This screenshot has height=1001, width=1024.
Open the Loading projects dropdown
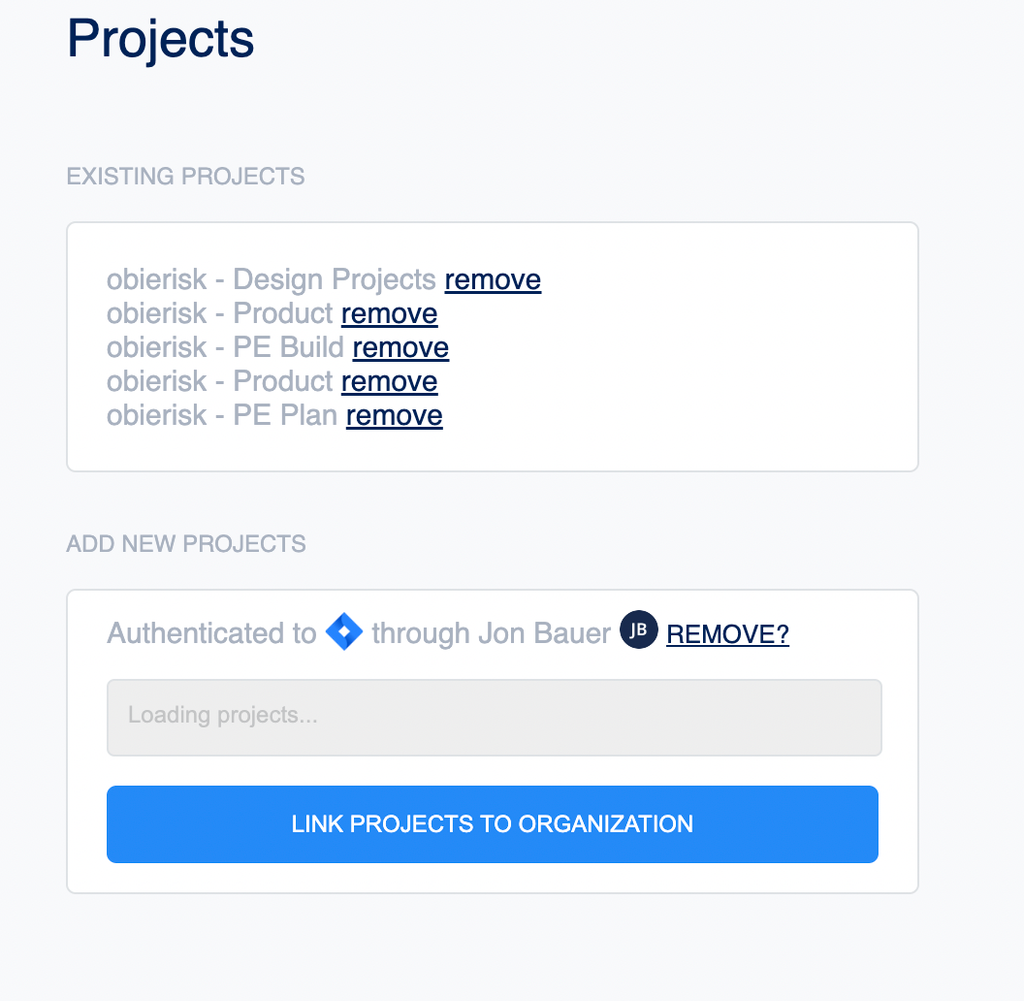coord(494,718)
